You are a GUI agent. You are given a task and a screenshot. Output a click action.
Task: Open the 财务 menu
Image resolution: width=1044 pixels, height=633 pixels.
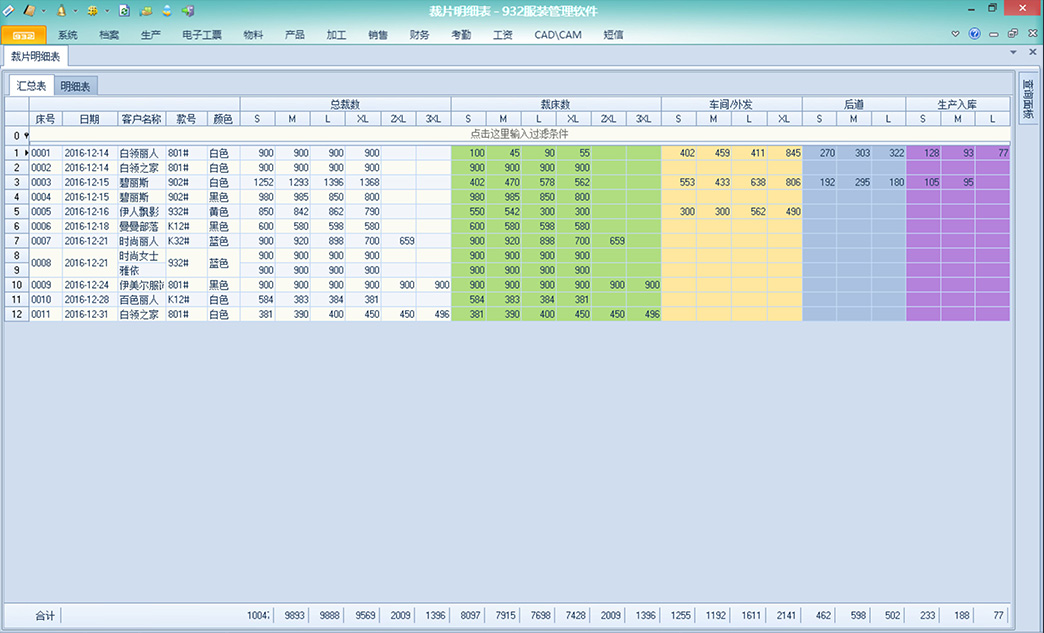[419, 35]
